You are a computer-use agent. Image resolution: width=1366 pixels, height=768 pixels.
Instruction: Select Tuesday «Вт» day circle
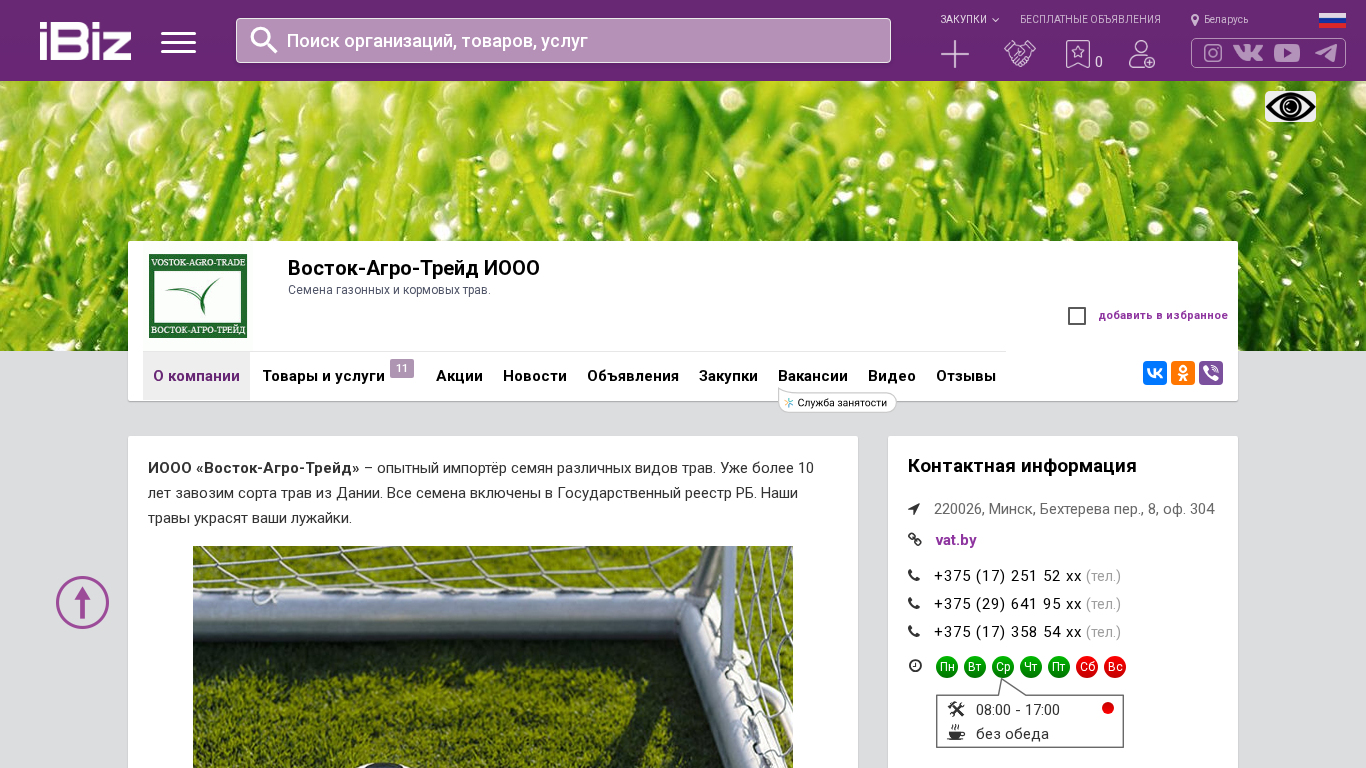tap(975, 667)
